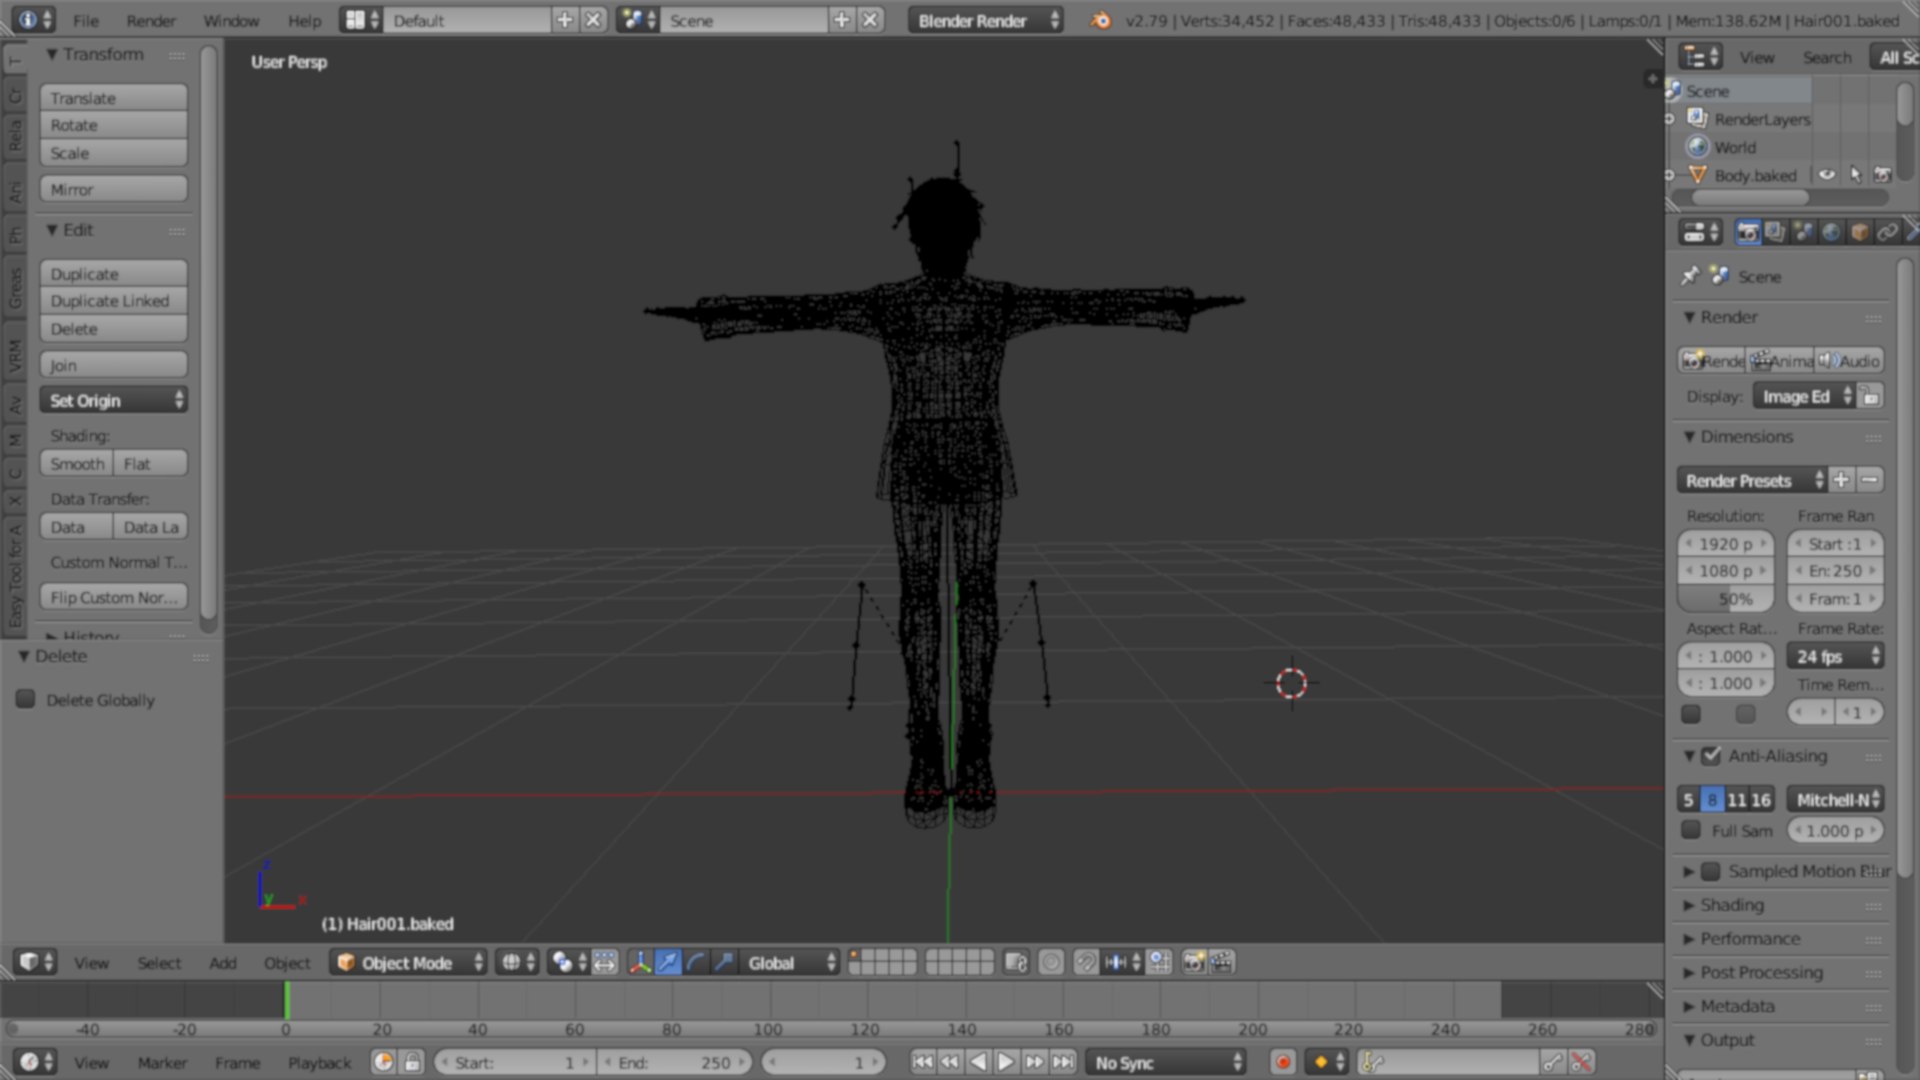Open the 24 fps frame rate dropdown
The width and height of the screenshot is (1920, 1080).
(x=1835, y=656)
